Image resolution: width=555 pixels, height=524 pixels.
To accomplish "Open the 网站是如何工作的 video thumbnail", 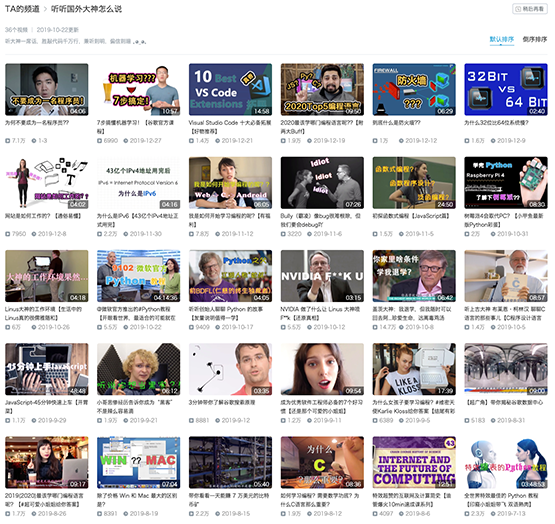I will 47,183.
